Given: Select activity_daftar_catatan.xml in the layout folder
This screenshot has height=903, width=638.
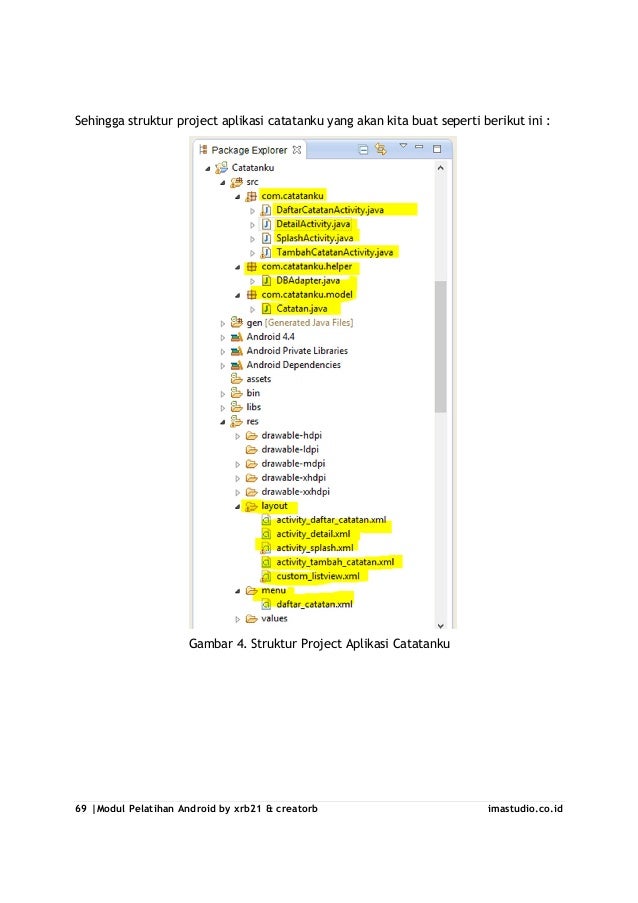Looking at the screenshot, I should (x=331, y=520).
